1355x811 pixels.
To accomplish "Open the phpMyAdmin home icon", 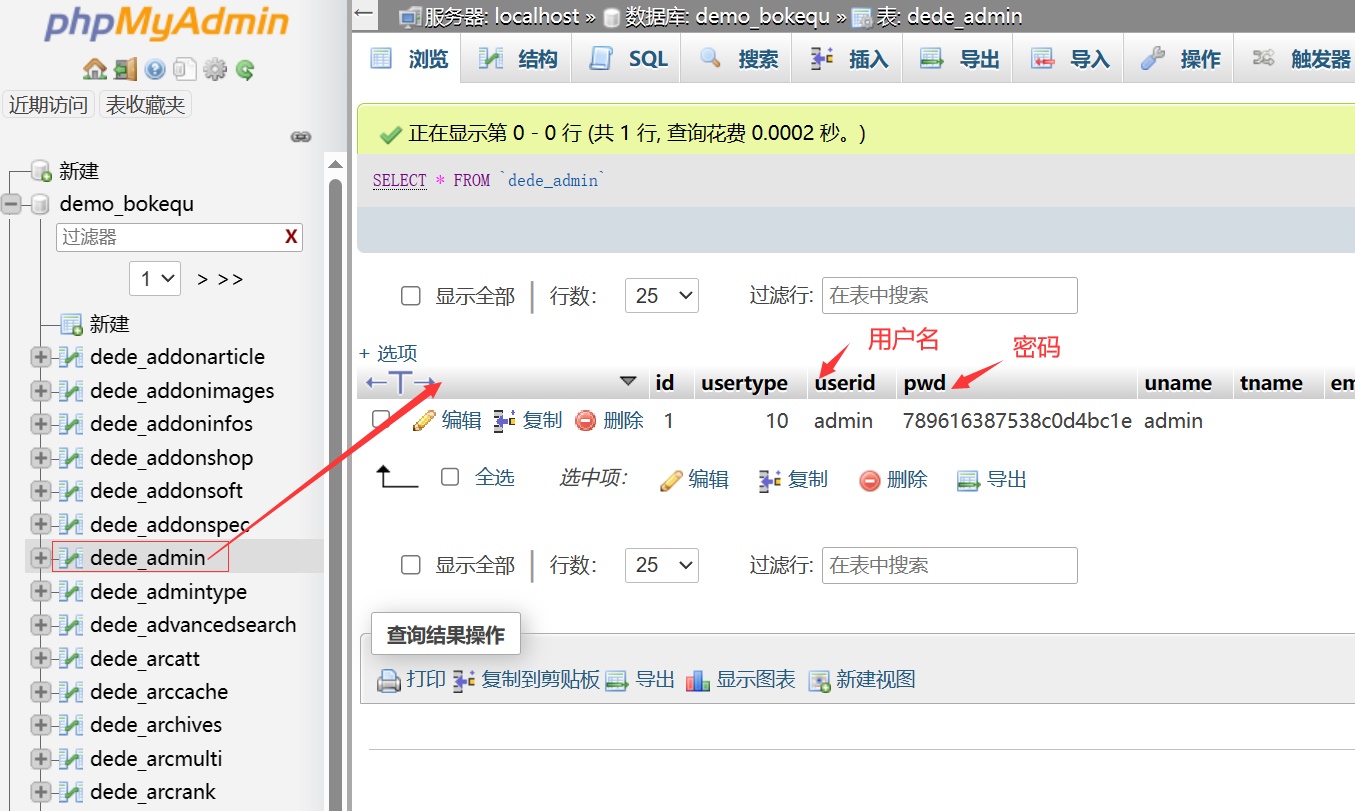I will click(x=95, y=69).
